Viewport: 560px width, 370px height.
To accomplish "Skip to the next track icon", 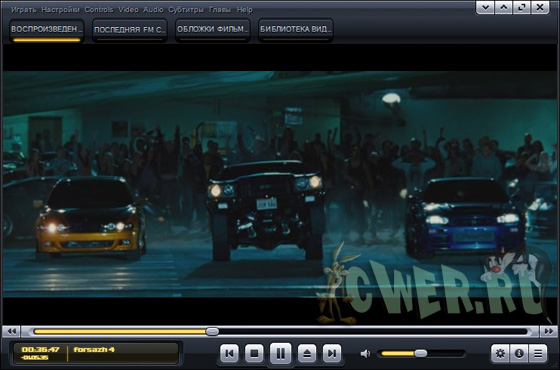I will [x=332, y=354].
